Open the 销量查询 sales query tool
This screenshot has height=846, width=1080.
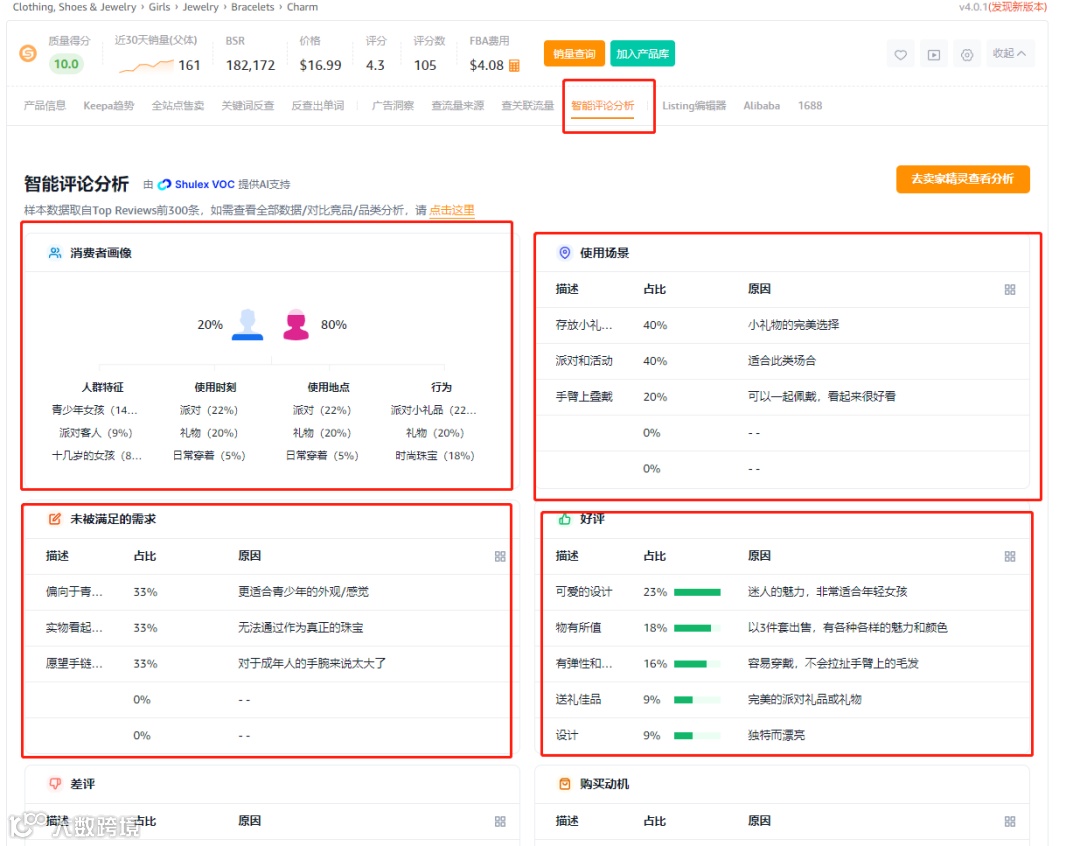tap(573, 54)
